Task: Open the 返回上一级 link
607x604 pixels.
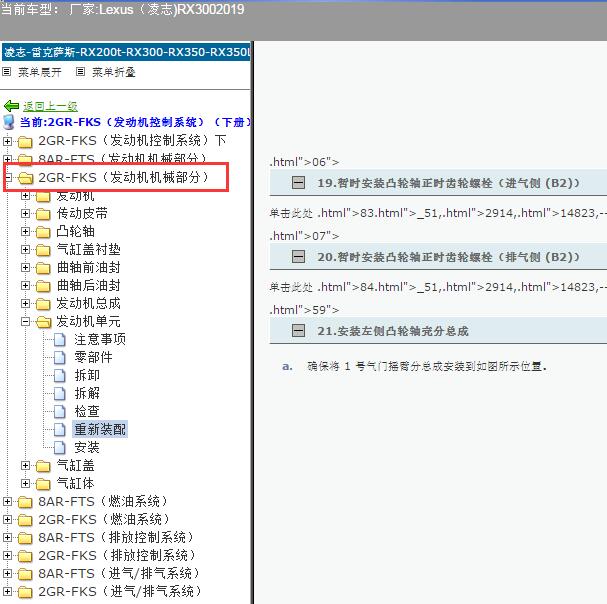Action: click(50, 106)
